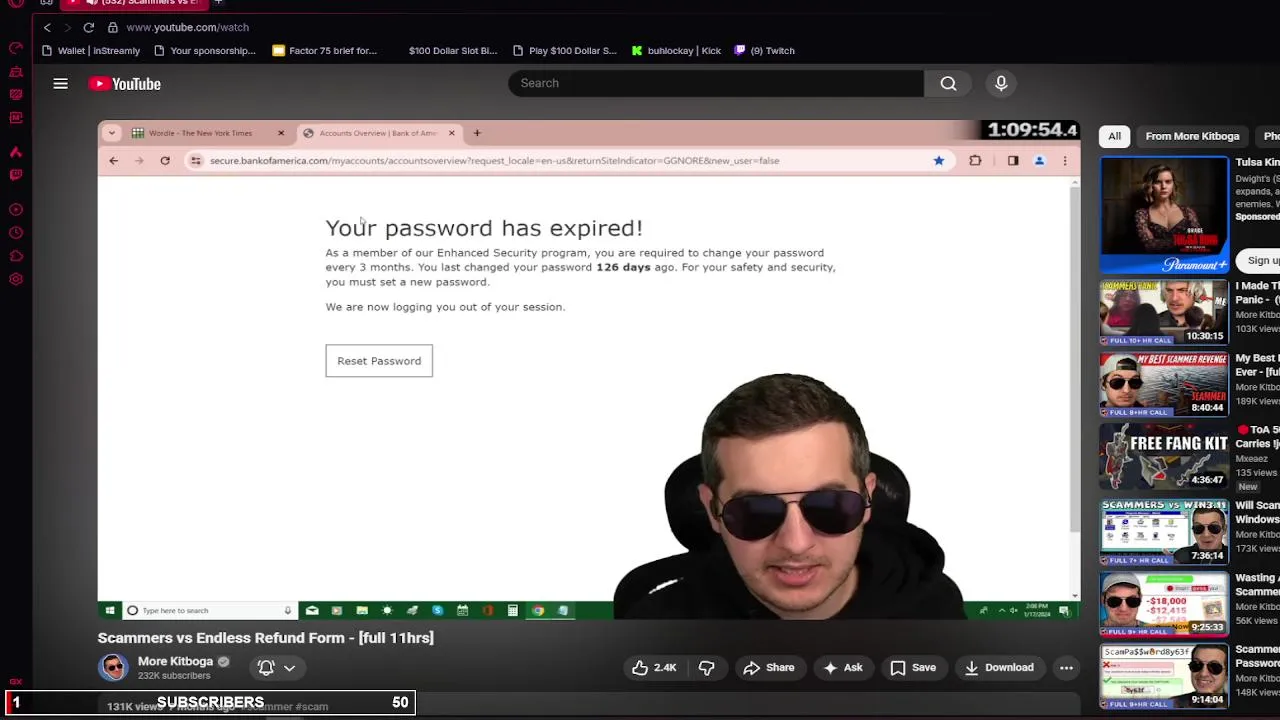Click the Bank of America page scrollbar

tap(1075, 360)
